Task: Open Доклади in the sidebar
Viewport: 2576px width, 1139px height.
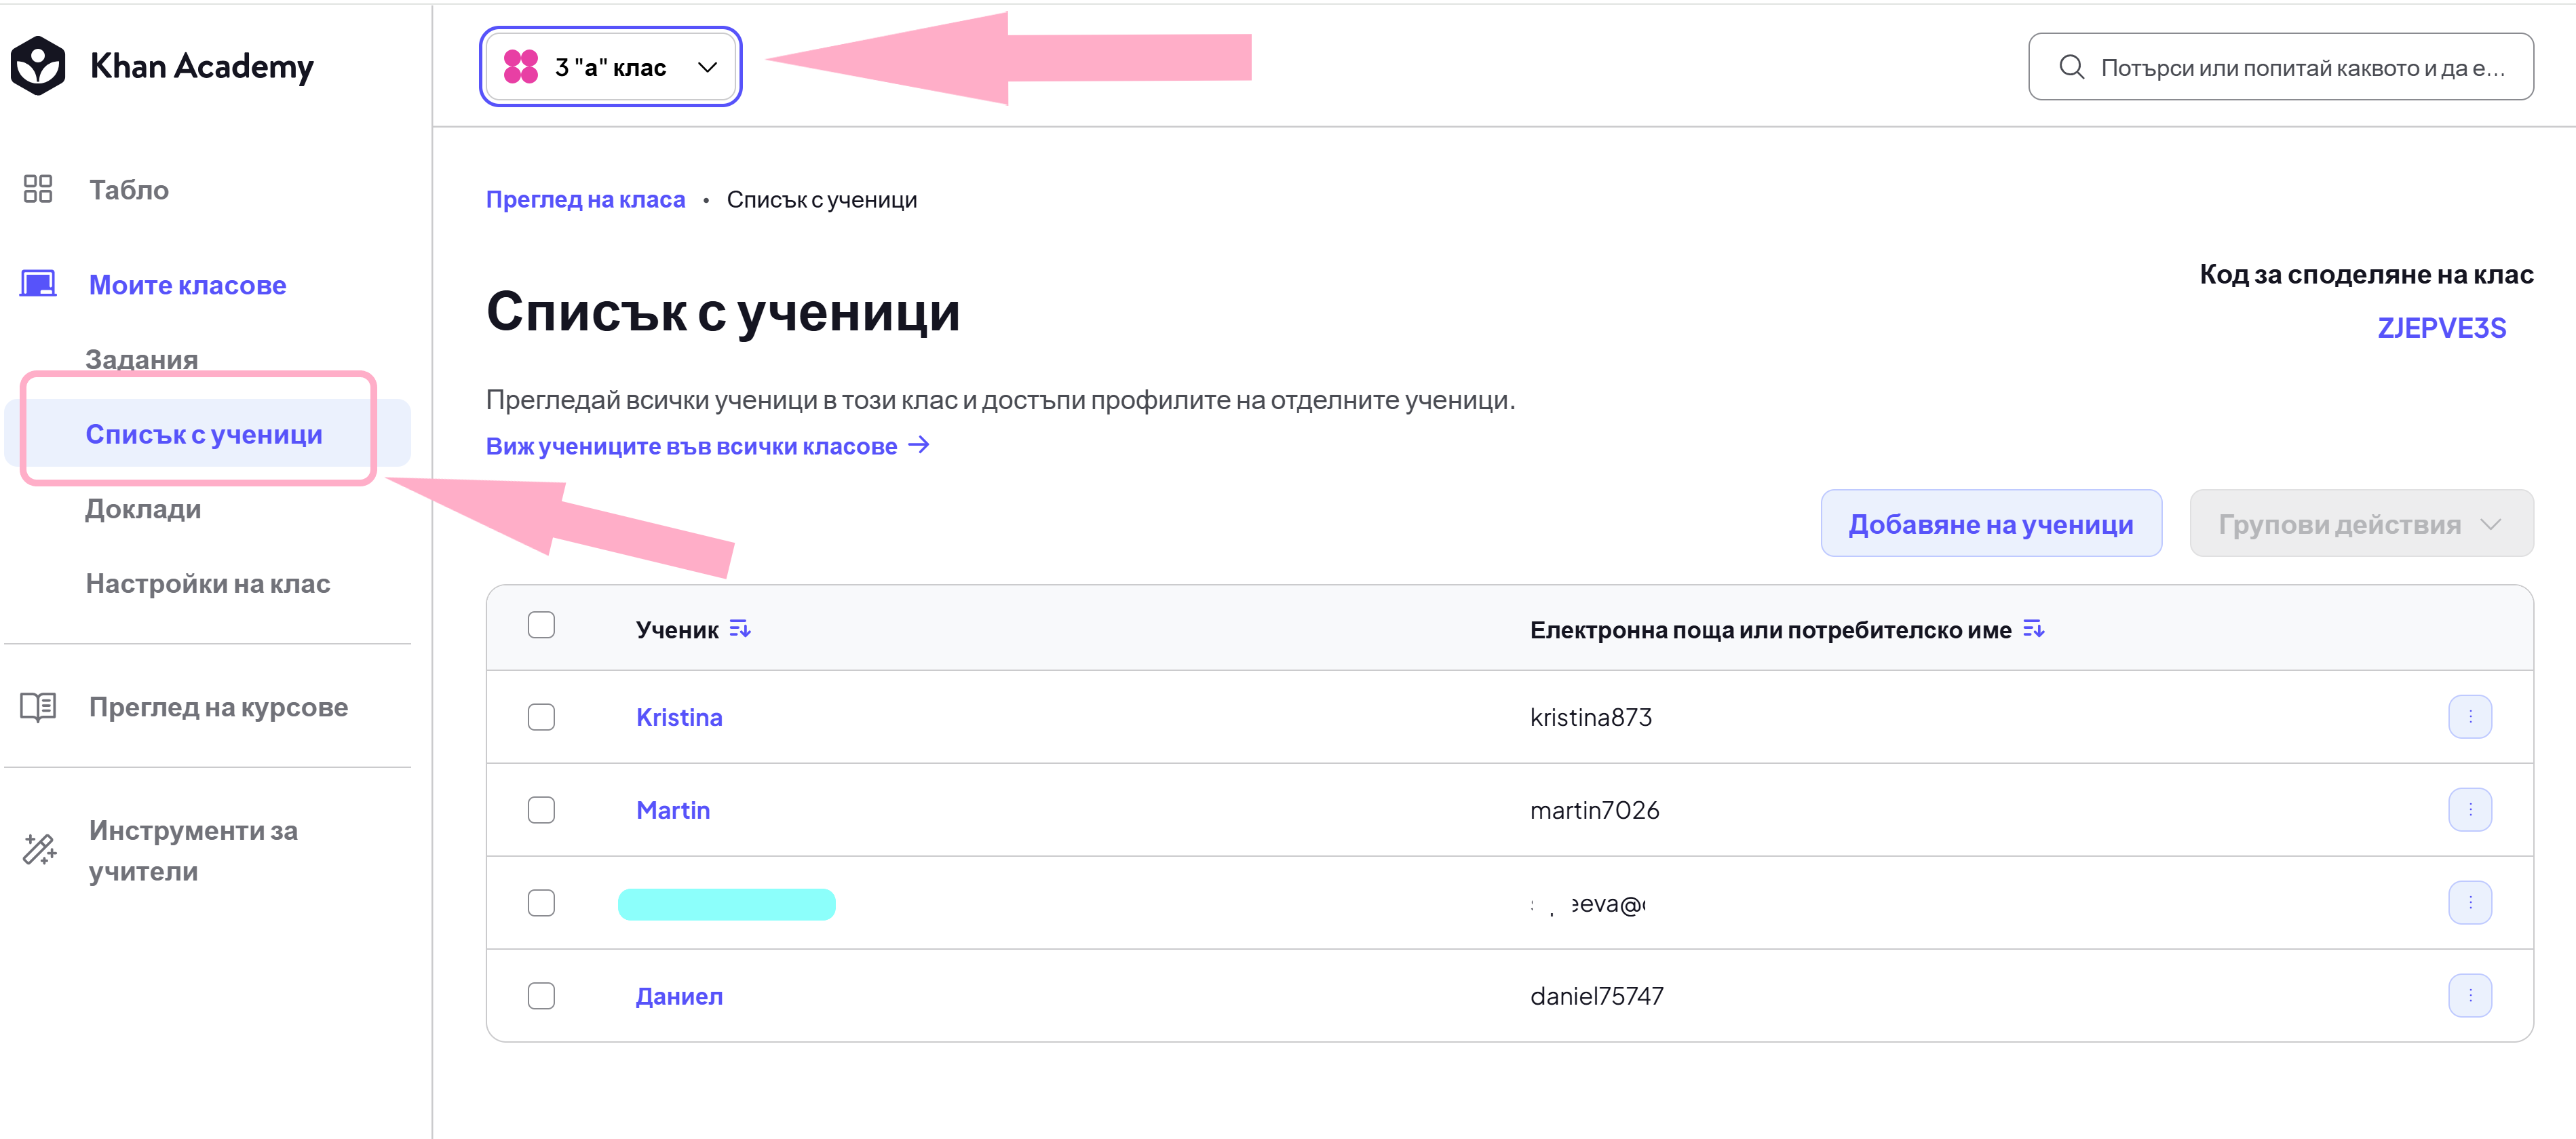Action: (143, 509)
